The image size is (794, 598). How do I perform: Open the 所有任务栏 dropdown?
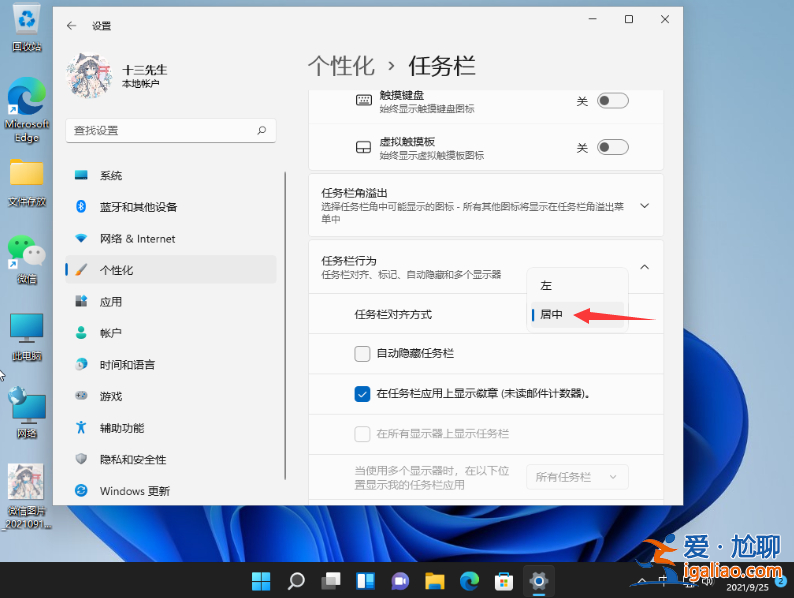tap(577, 477)
